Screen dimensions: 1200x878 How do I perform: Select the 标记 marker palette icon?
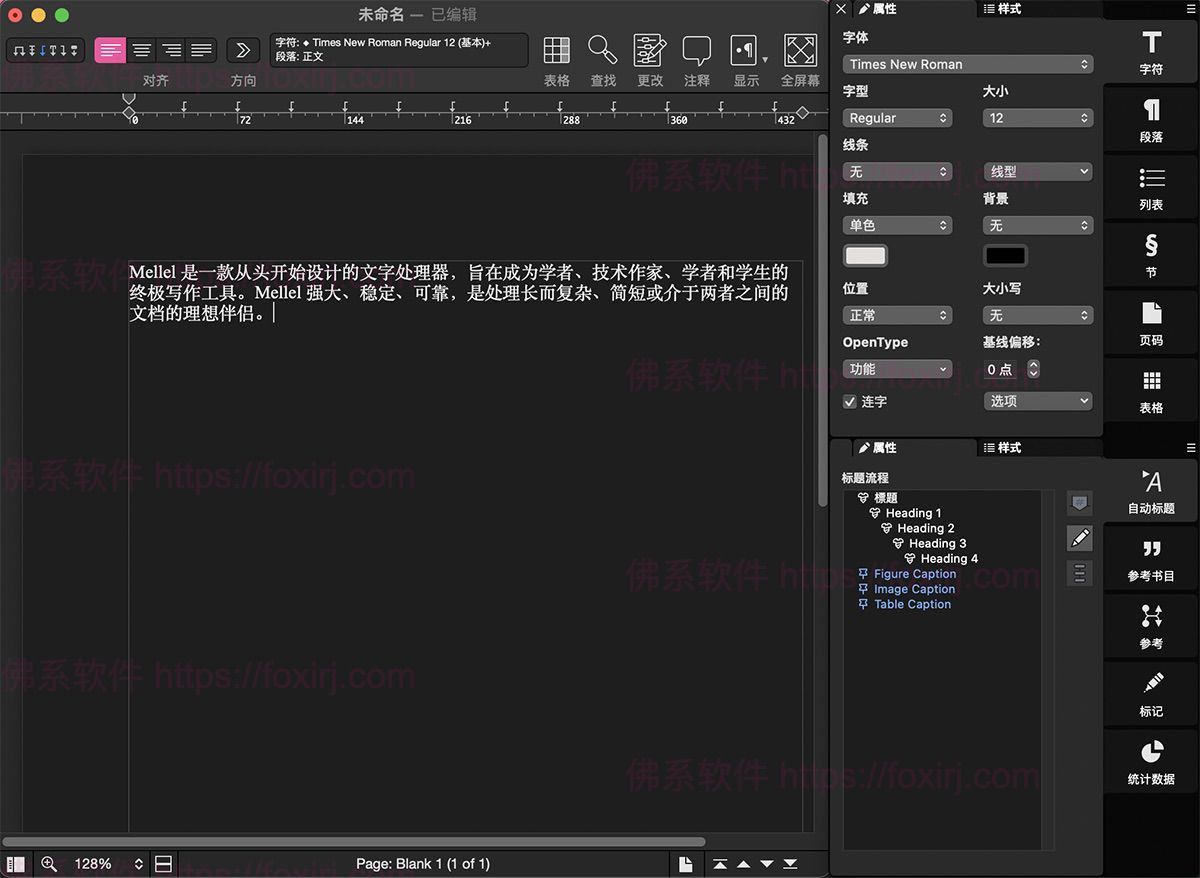[1151, 694]
